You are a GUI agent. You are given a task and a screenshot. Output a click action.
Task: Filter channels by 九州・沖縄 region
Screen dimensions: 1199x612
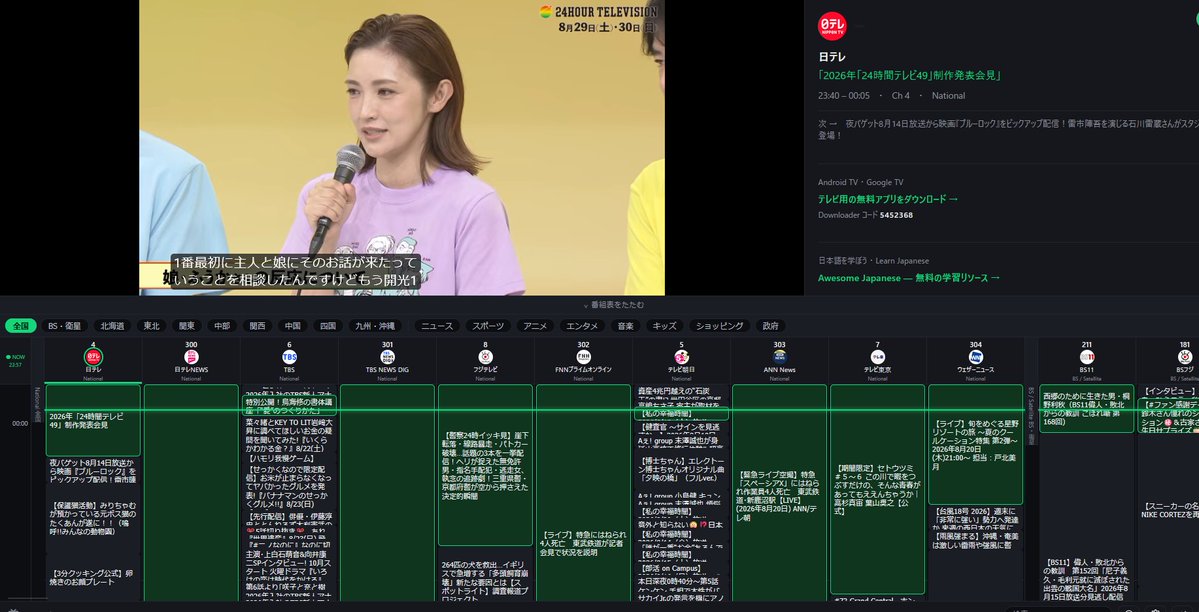click(375, 326)
